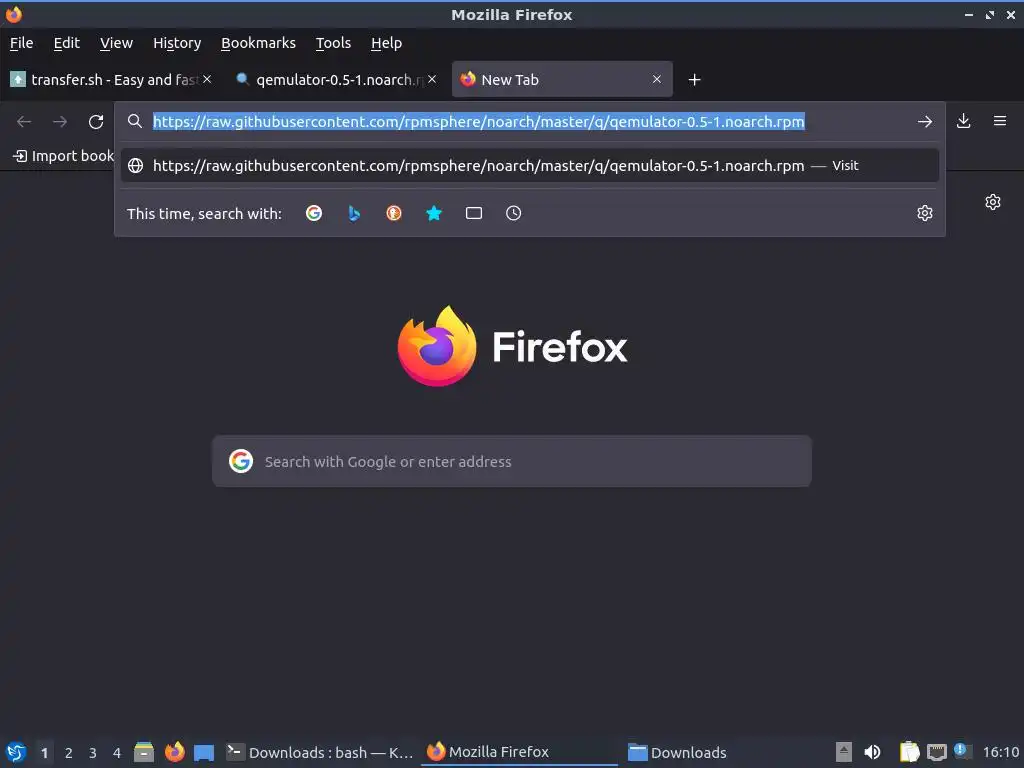This screenshot has width=1024, height=768.
Task: Open the Downloads panel icon
Action: [963, 121]
